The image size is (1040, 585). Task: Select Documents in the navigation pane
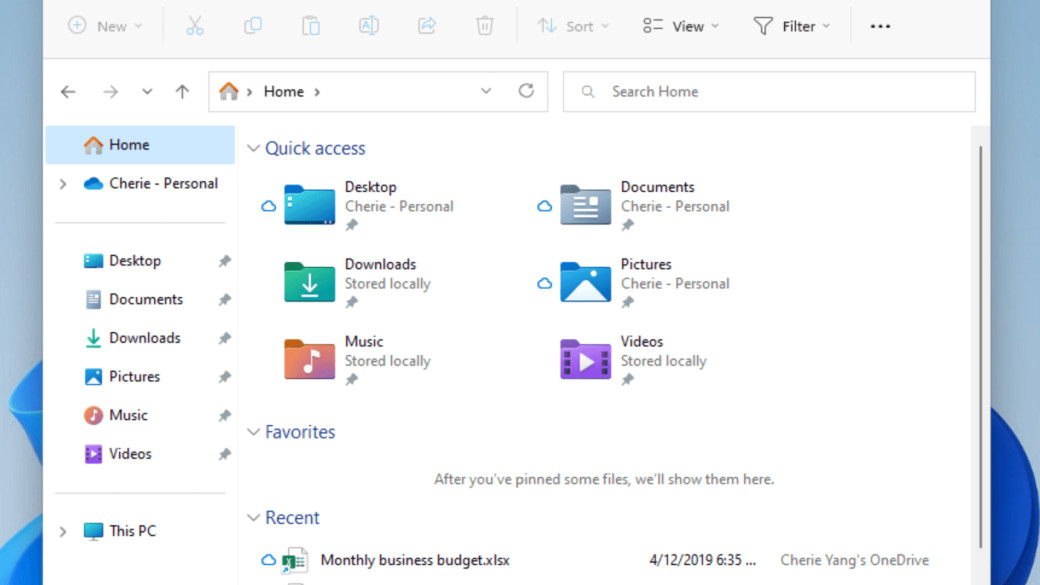(x=140, y=299)
